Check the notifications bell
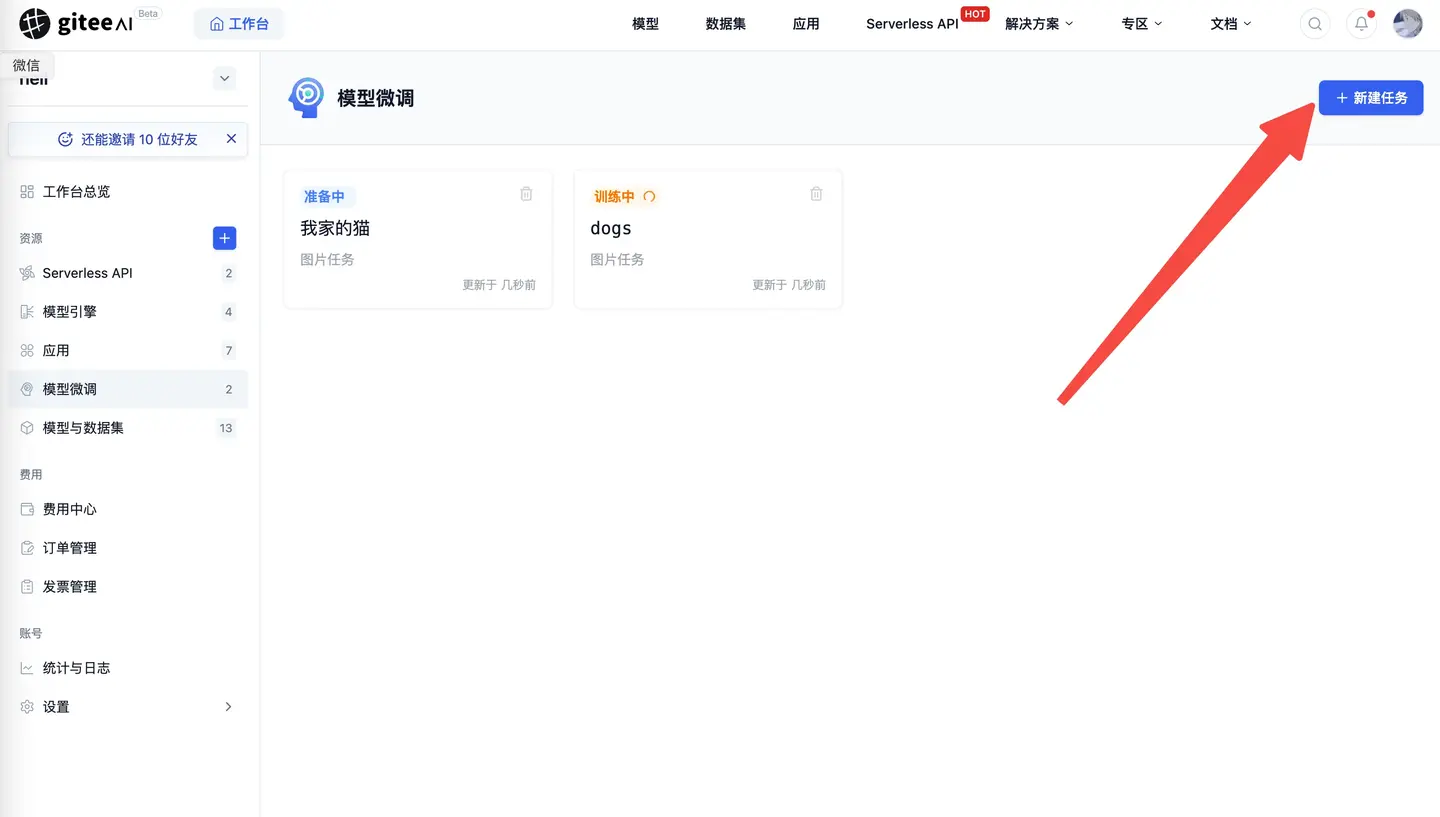This screenshot has width=1440, height=817. [x=1360, y=23]
